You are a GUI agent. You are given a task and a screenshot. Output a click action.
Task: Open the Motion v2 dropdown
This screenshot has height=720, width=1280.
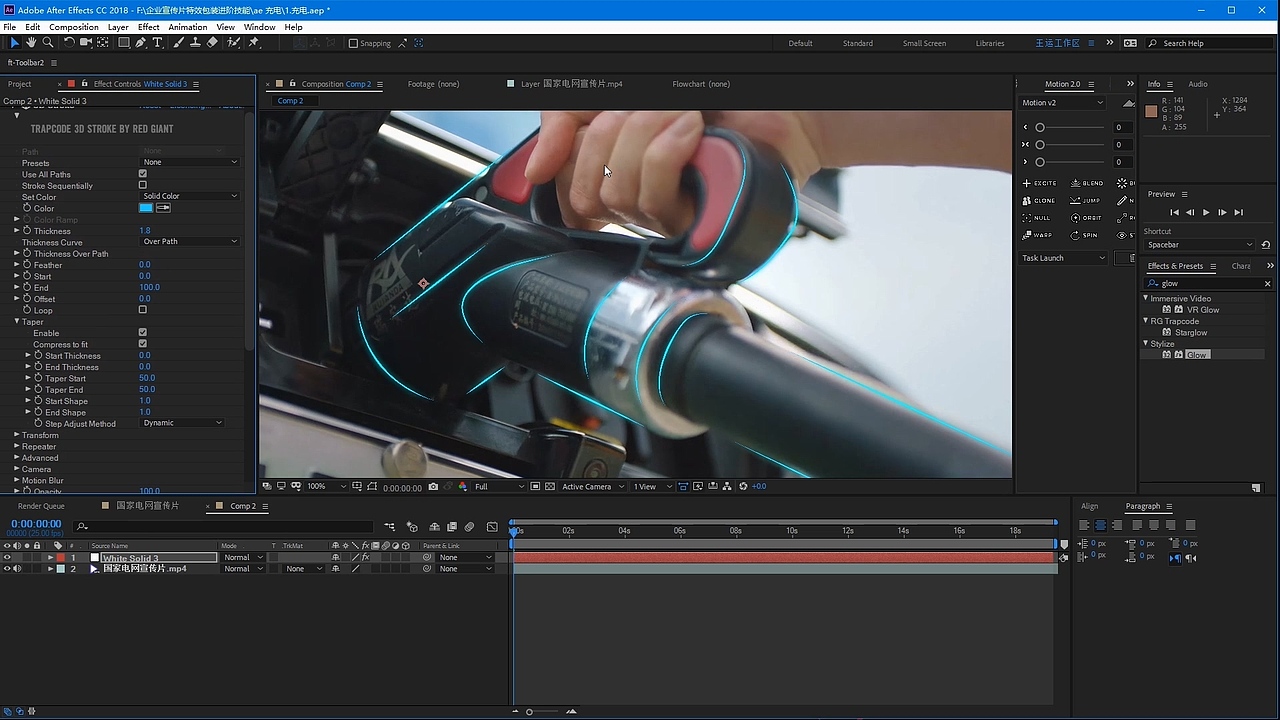1062,103
